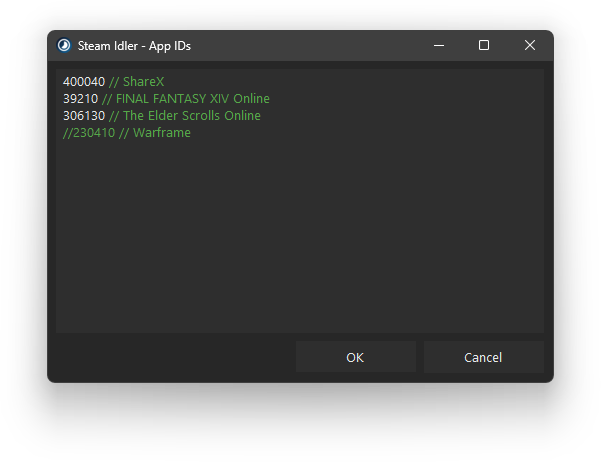601x462 pixels.
Task: Close the App IDs dialog
Action: [x=530, y=45]
